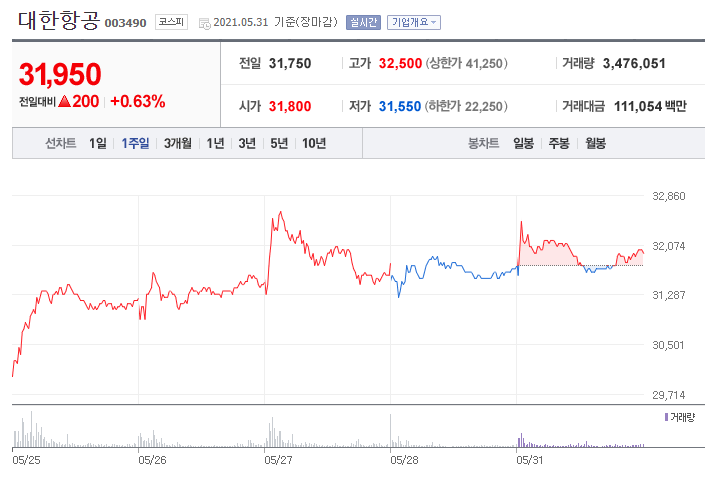The width and height of the screenshot is (705, 477).
Task: Click the calendar icon beside 2021.05.31
Action: 205,23
